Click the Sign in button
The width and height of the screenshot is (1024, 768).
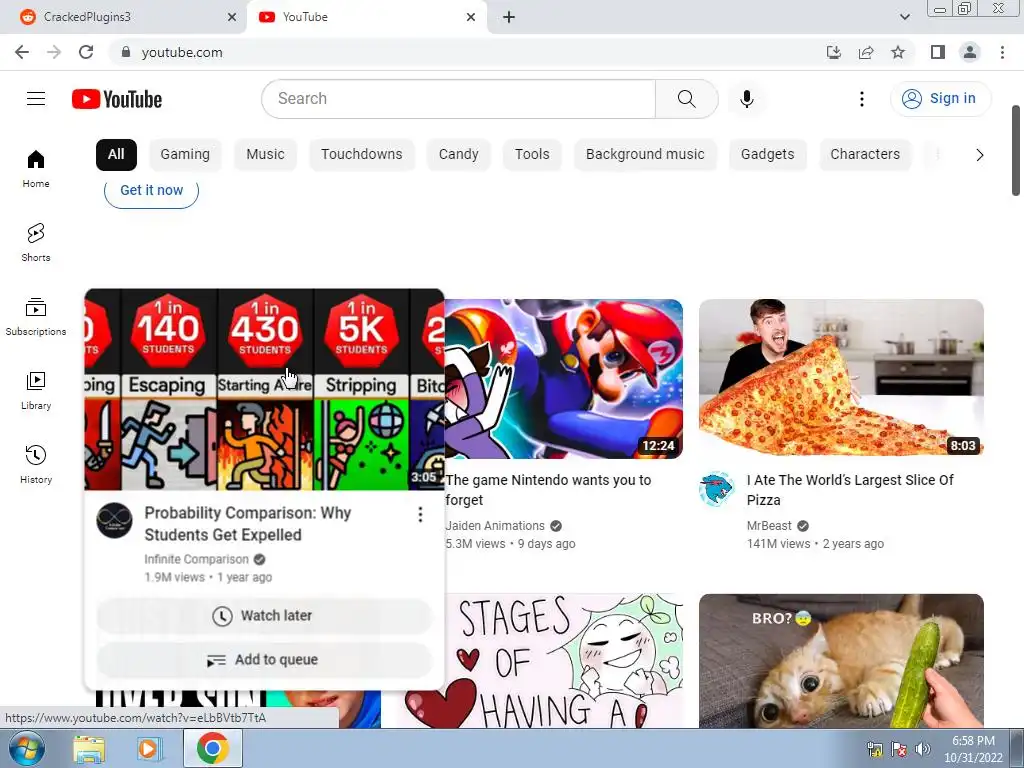[940, 99]
